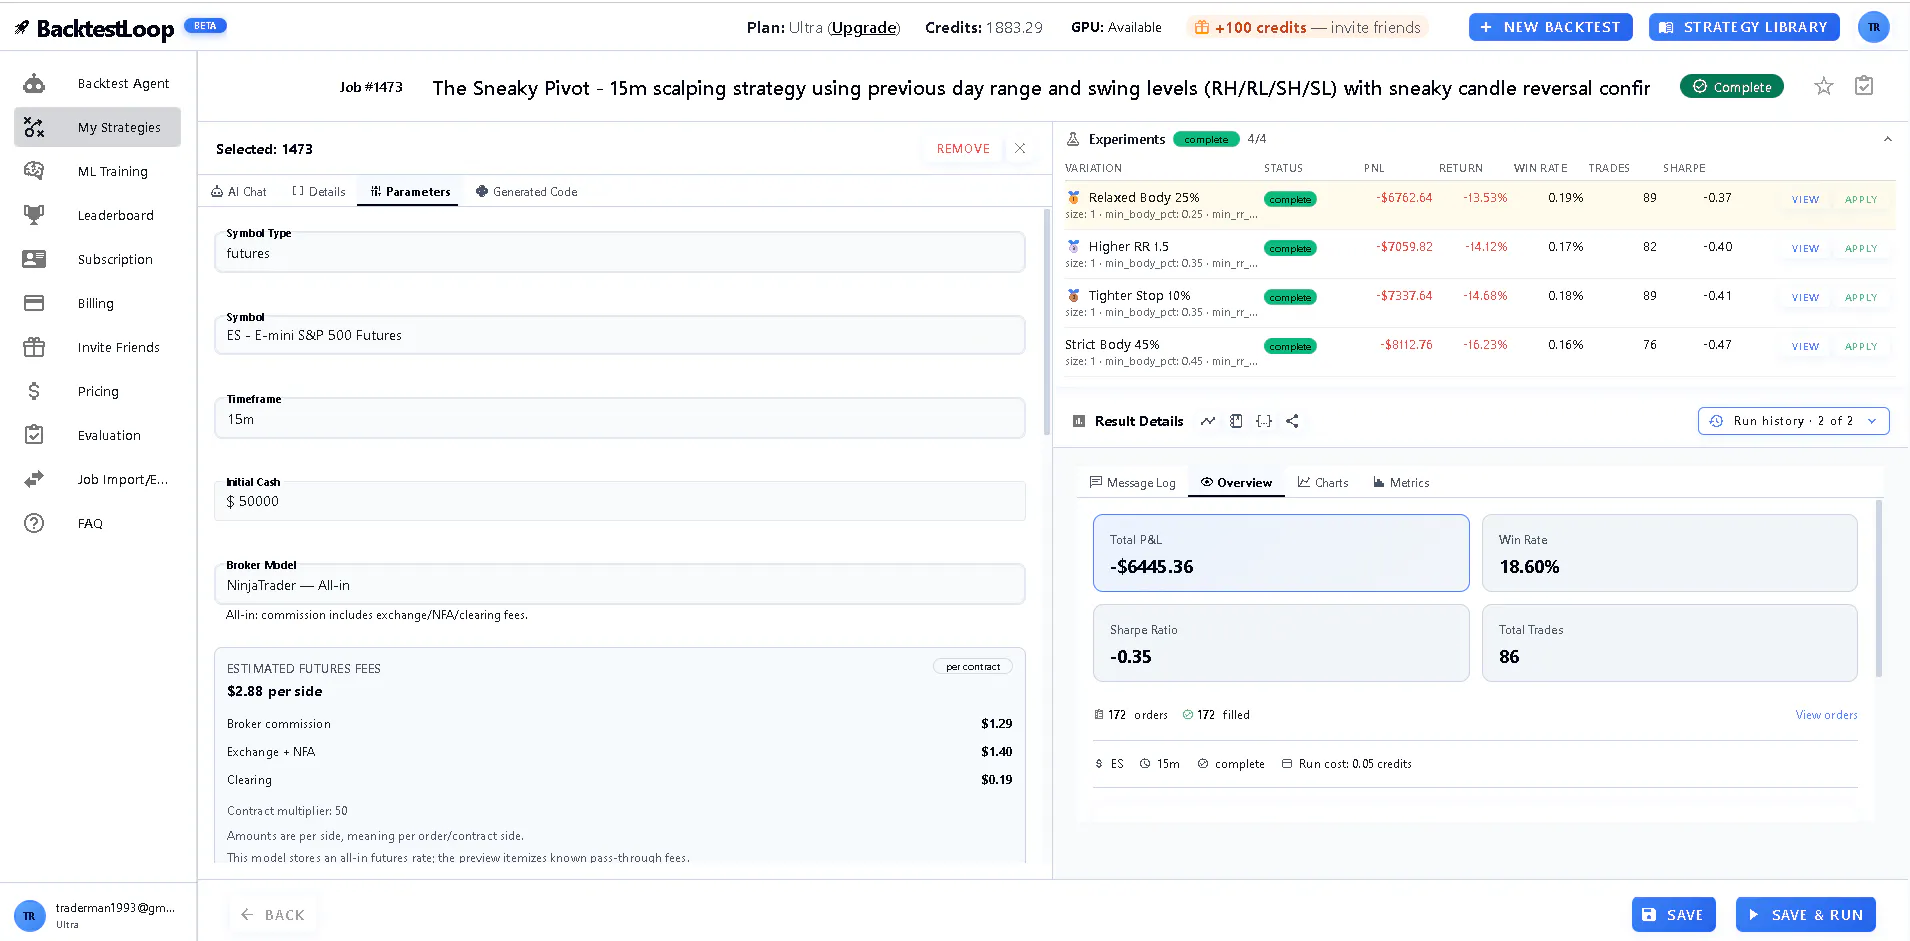Open the Run history dropdown

[x=1794, y=421]
